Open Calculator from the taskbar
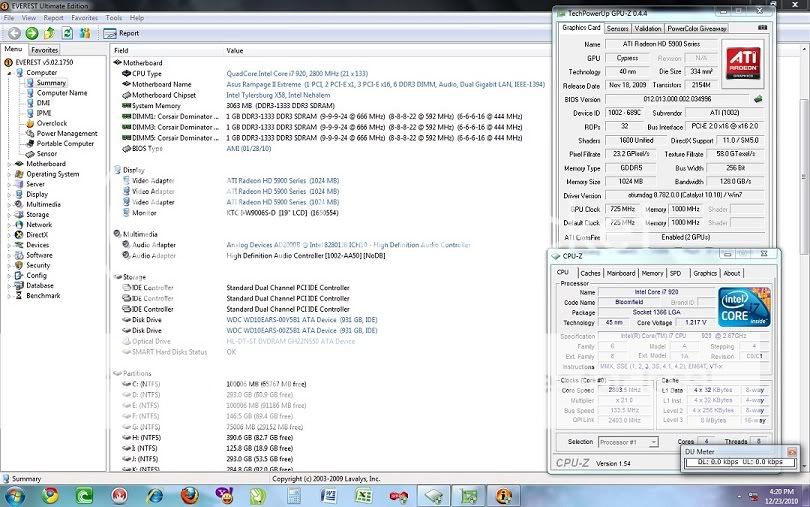This screenshot has width=810, height=507. [294, 496]
